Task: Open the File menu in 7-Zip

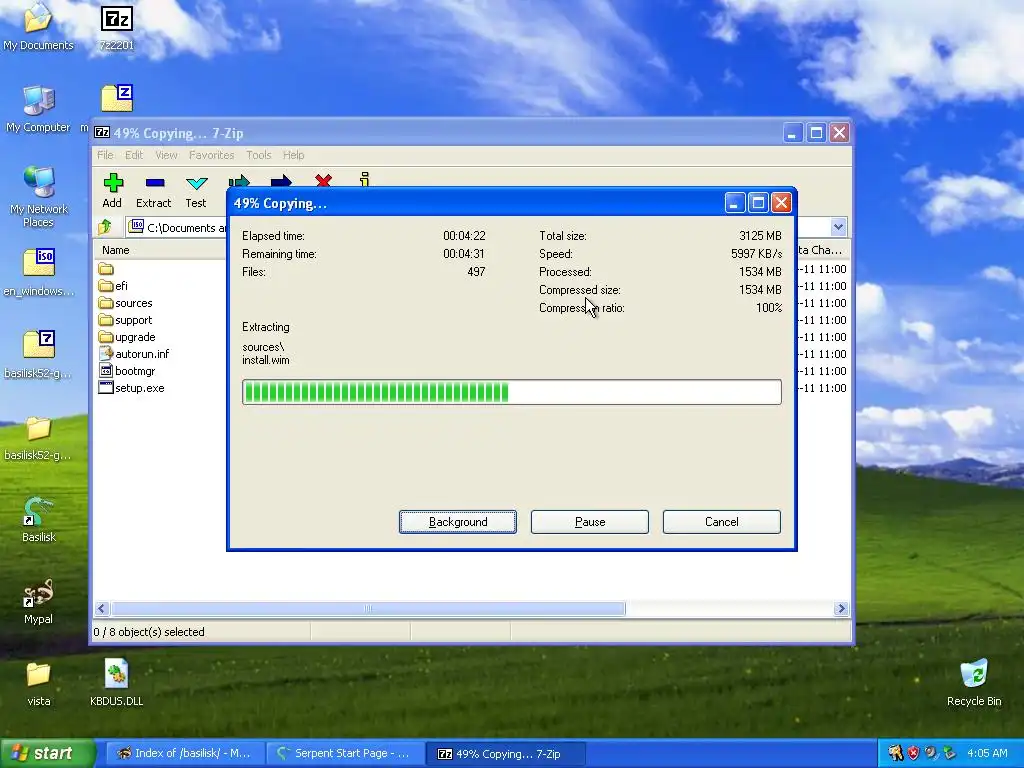Action: 105,155
